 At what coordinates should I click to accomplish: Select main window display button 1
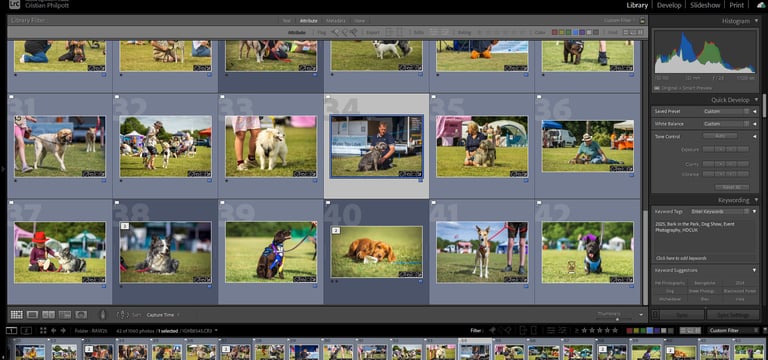[x=12, y=331]
